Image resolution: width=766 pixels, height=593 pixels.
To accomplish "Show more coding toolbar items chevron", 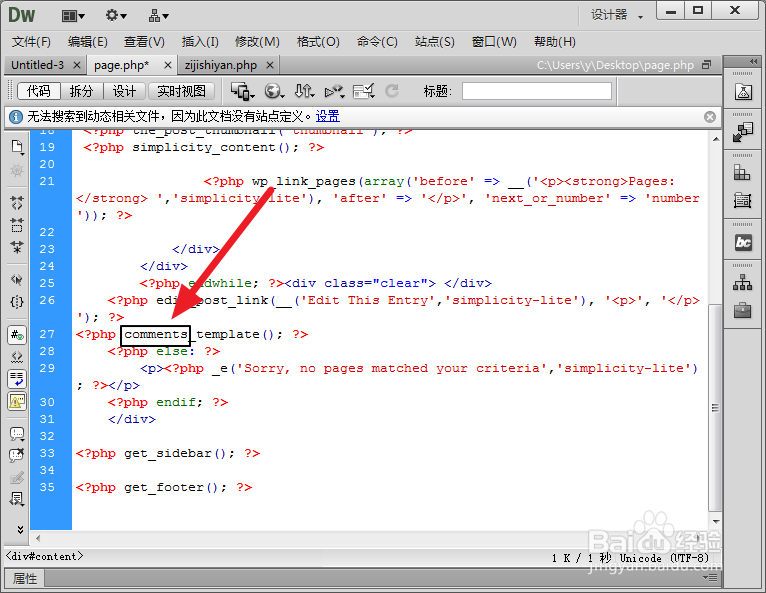I will coord(20,529).
